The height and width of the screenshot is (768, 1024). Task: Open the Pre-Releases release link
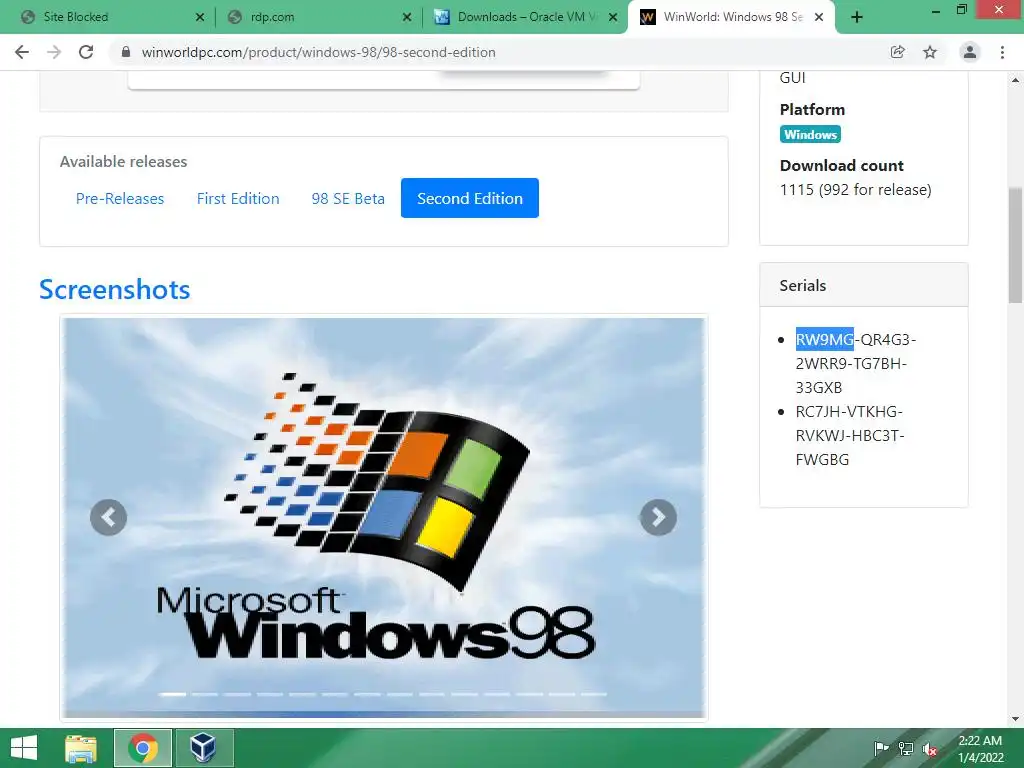pos(120,199)
